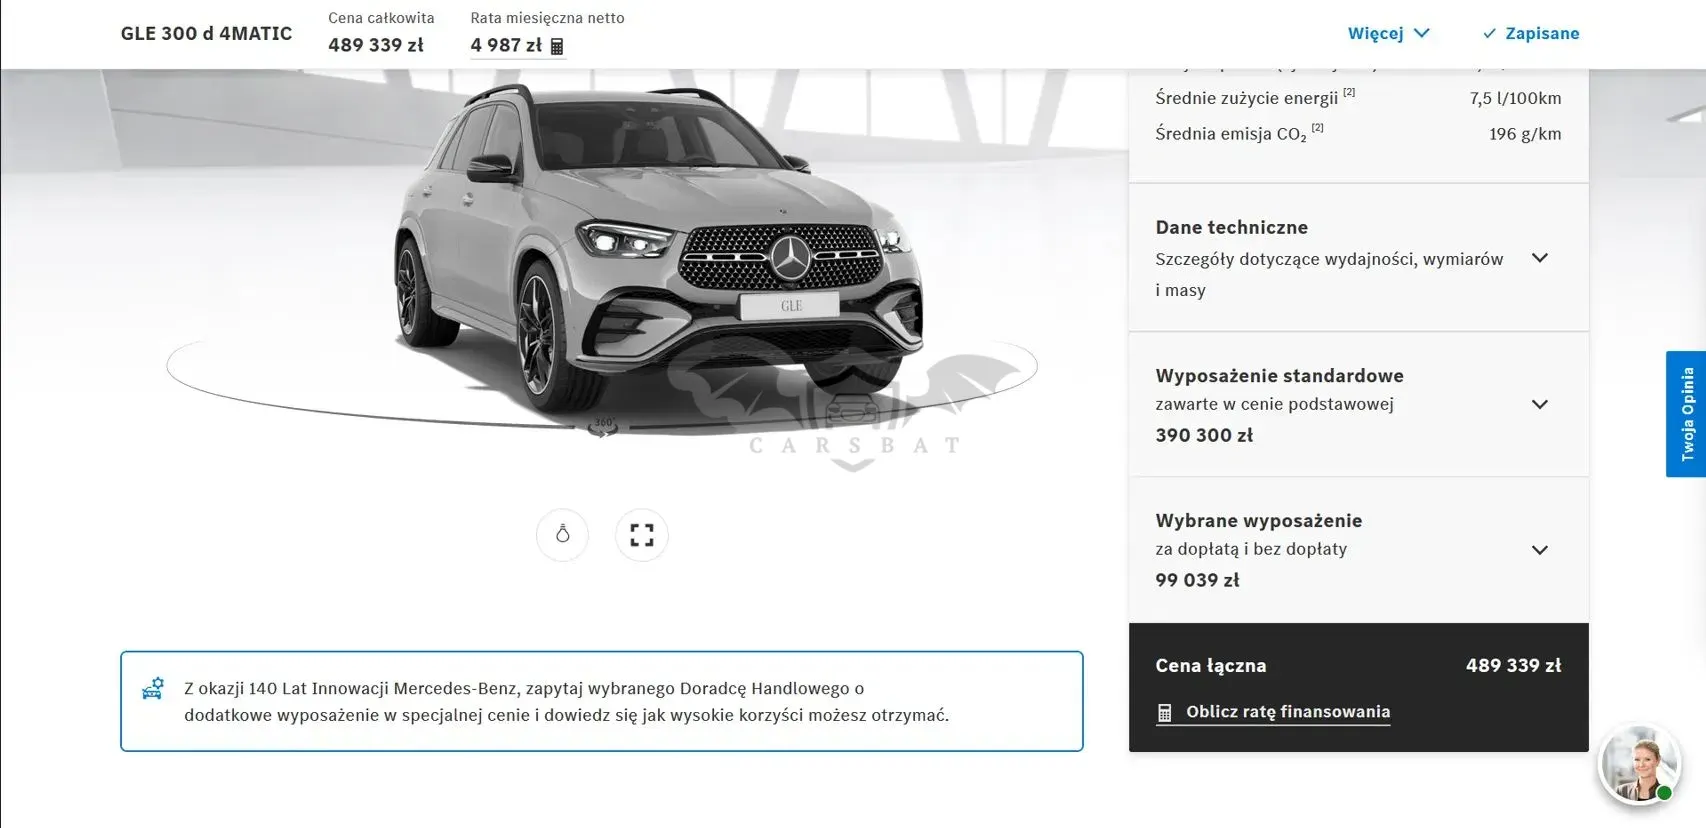
Task: Click the calculator icon beside Oblicz ratę finansowania
Action: coord(1164,713)
